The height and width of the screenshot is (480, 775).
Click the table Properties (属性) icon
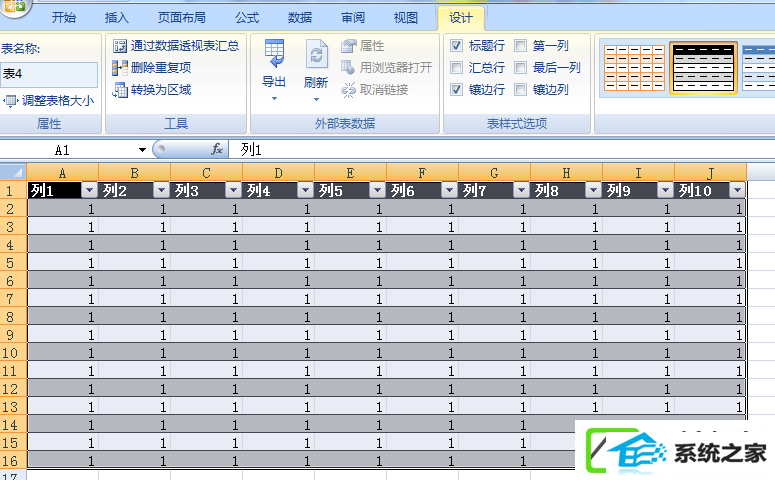click(x=348, y=46)
